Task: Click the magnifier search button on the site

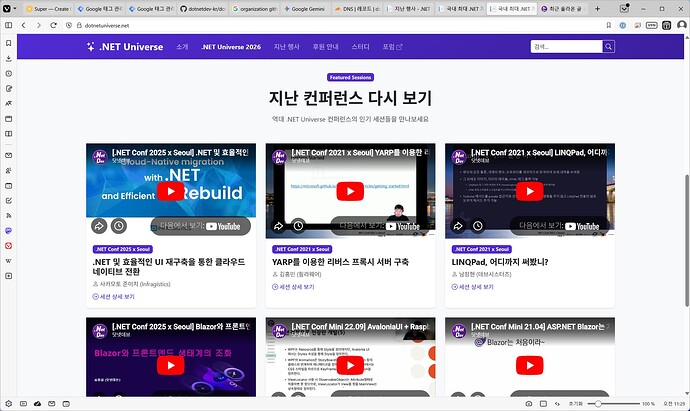Action: (x=609, y=46)
